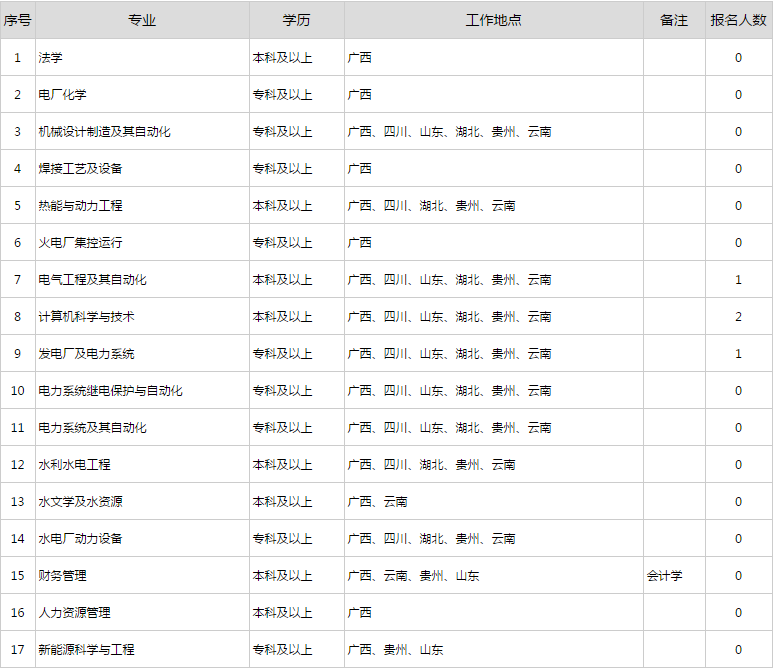
Task: Open the 贵州 link in 水利水电工程 row
Action: click(x=467, y=465)
